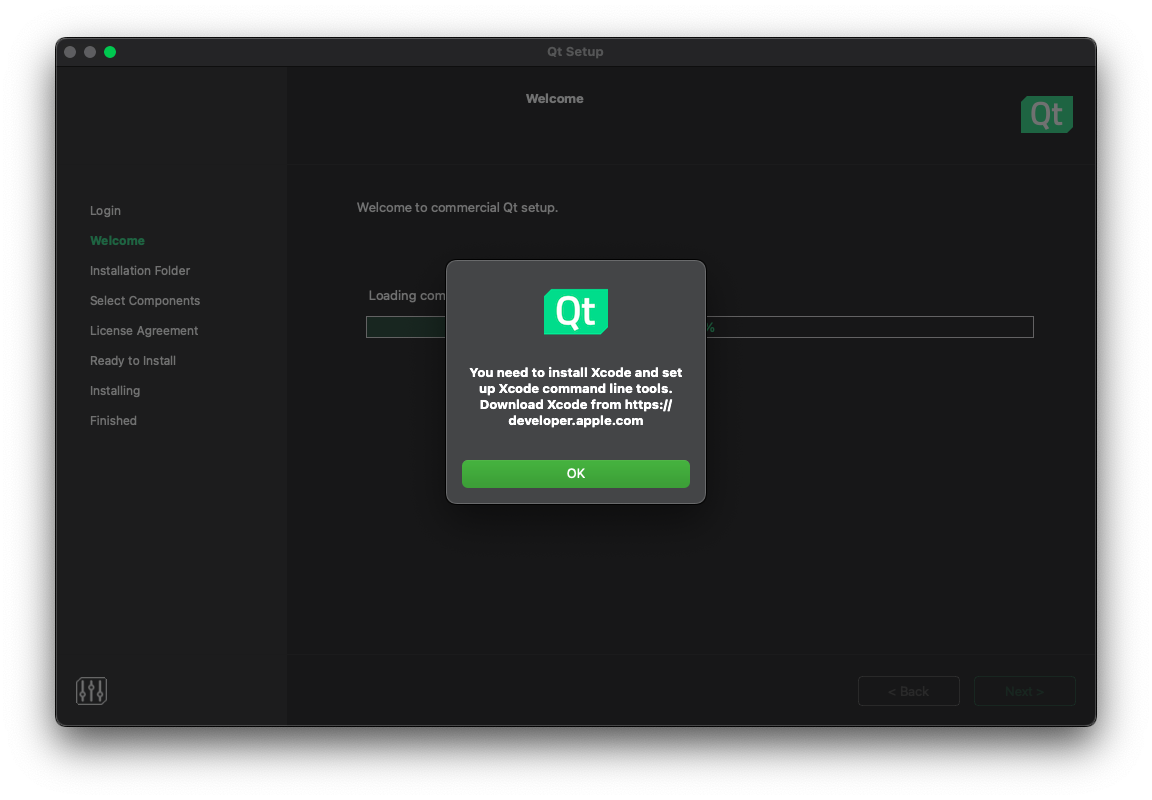Open the installer settings sliders icon
Screen dimensions: 1152x800
(91, 691)
